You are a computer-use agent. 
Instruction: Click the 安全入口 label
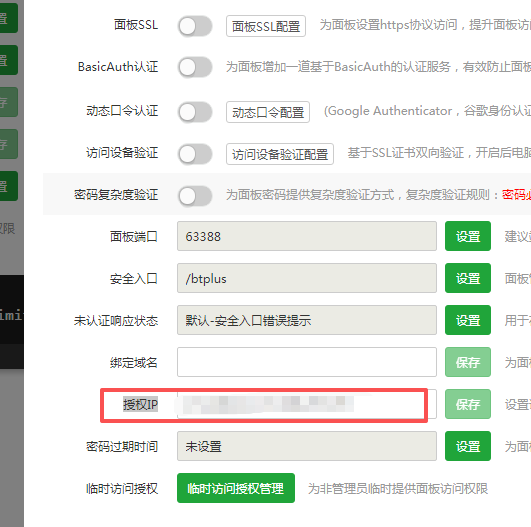tap(134, 279)
